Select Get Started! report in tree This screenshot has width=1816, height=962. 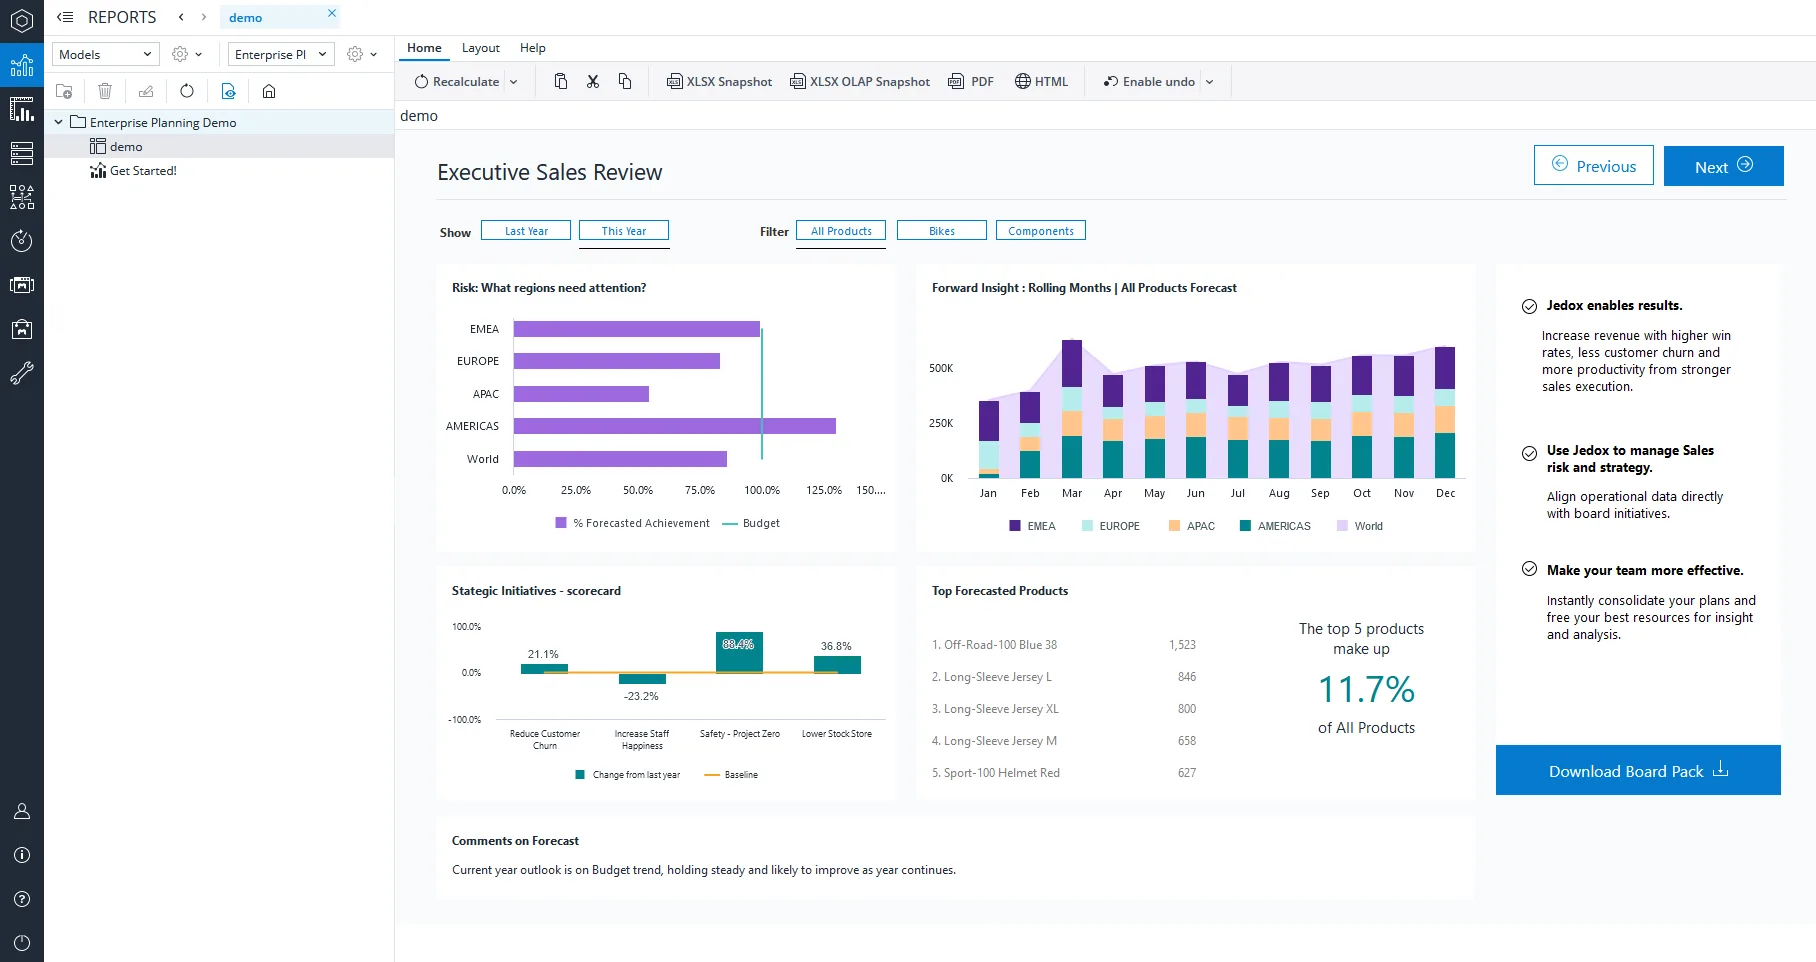[x=219, y=170]
